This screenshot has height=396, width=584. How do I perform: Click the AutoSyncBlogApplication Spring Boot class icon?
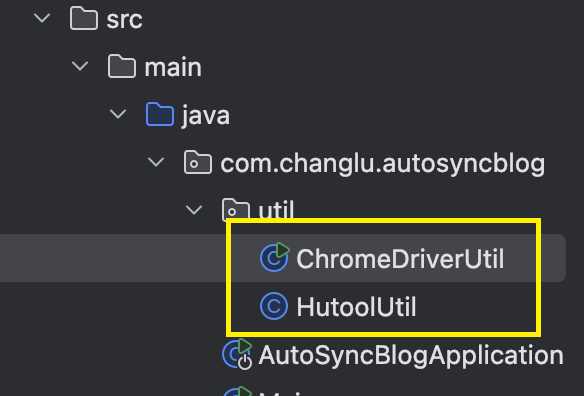[237, 354]
